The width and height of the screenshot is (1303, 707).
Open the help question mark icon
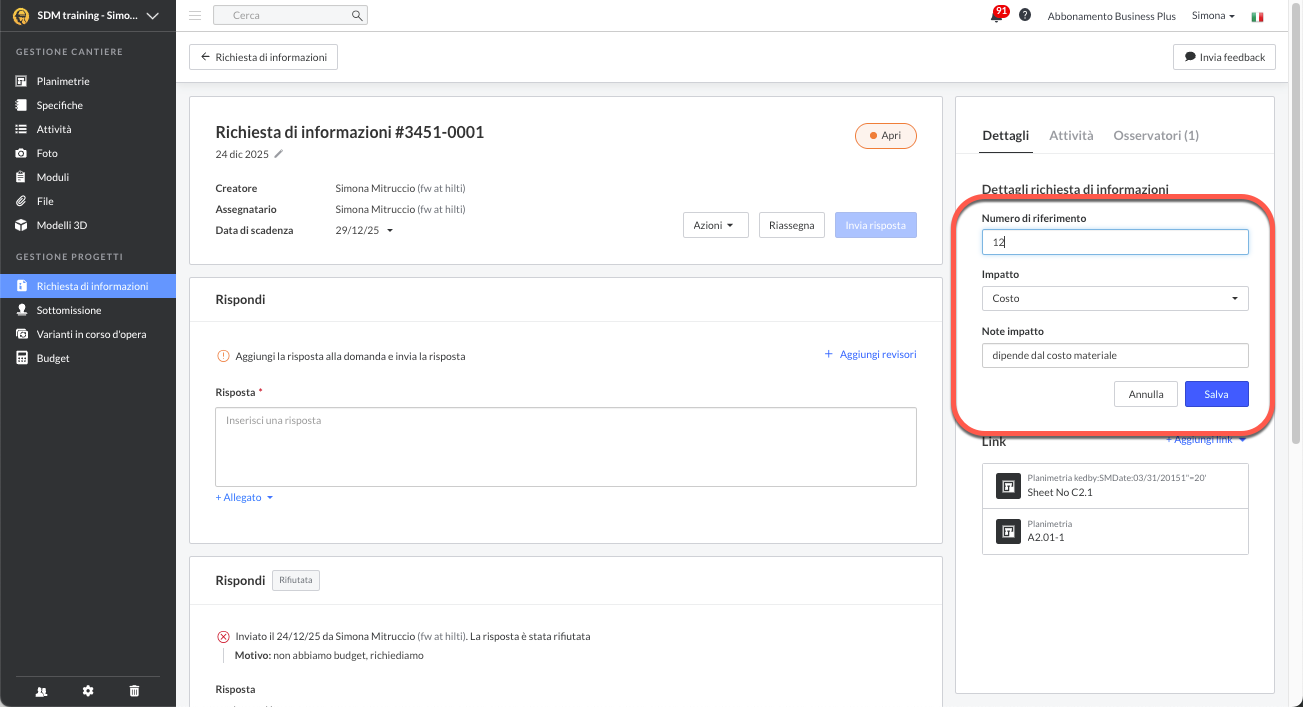(1025, 16)
